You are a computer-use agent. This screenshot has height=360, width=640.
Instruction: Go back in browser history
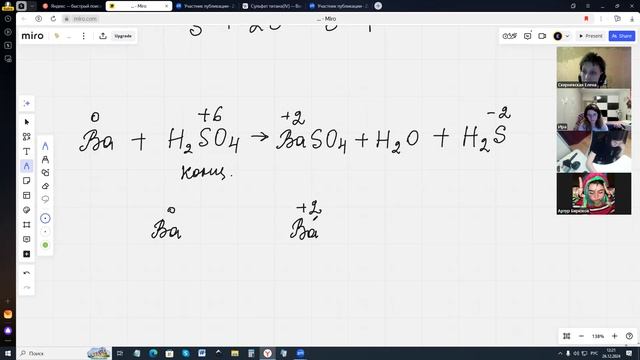[x=24, y=19]
